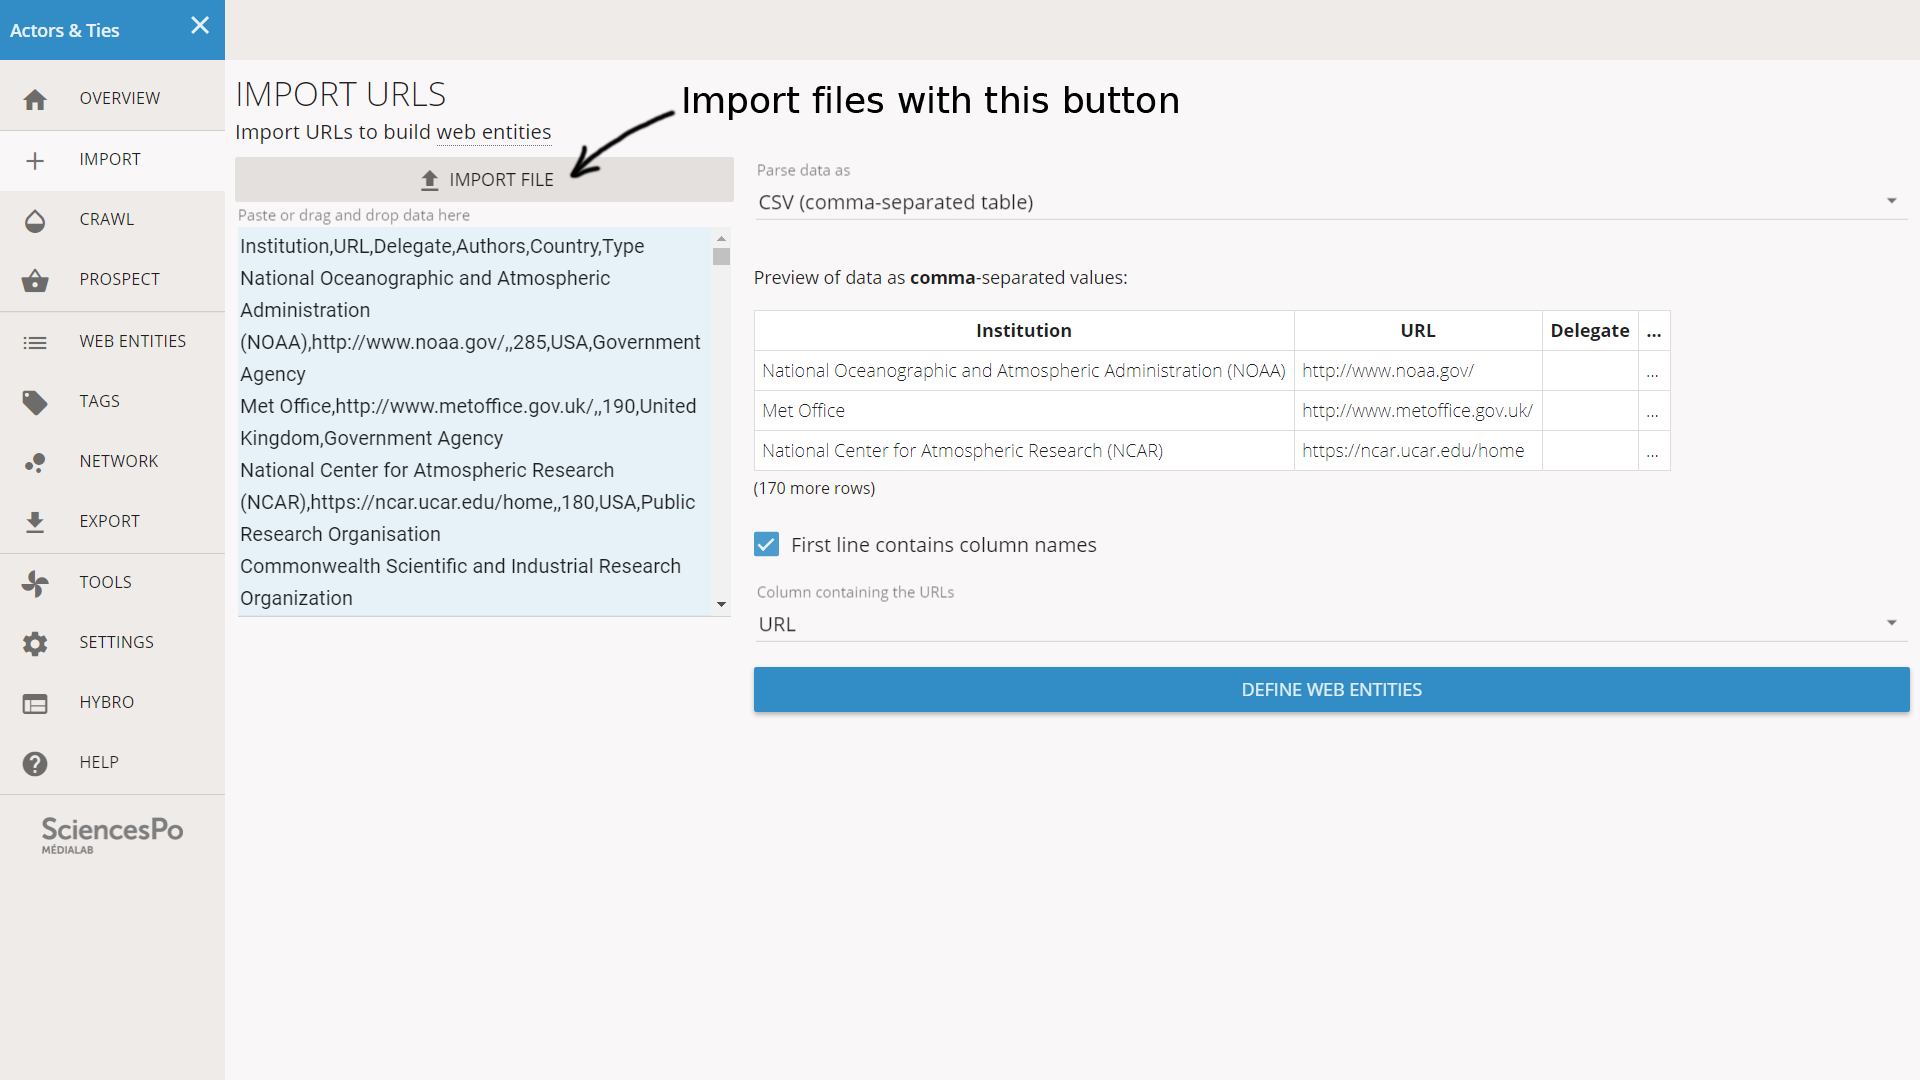Select the Met Office cell
Screen dimensions: 1920x1080
tap(1023, 411)
